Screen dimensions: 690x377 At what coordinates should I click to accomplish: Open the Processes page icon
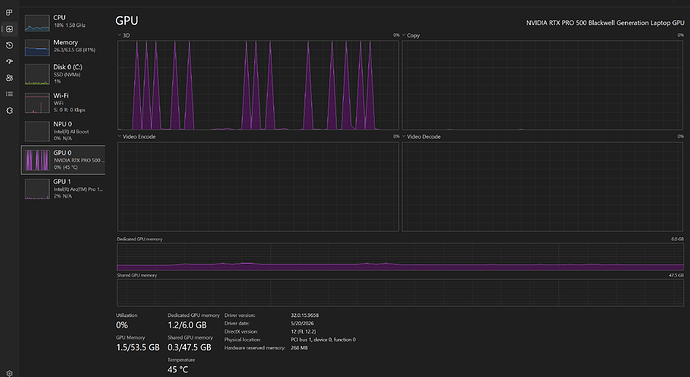coord(9,13)
